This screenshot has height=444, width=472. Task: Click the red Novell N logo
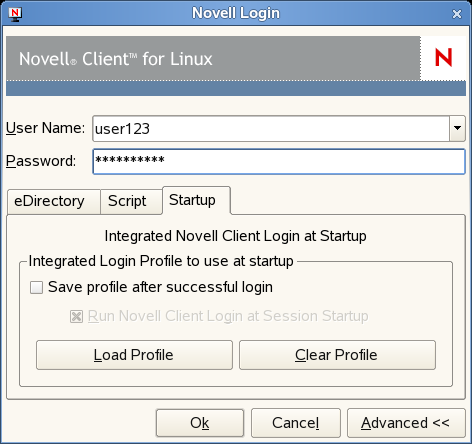point(444,58)
